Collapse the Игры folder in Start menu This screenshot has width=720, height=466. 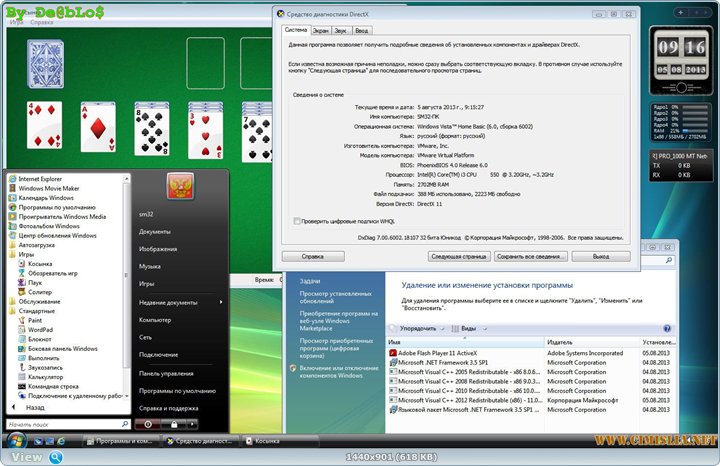[x=25, y=254]
